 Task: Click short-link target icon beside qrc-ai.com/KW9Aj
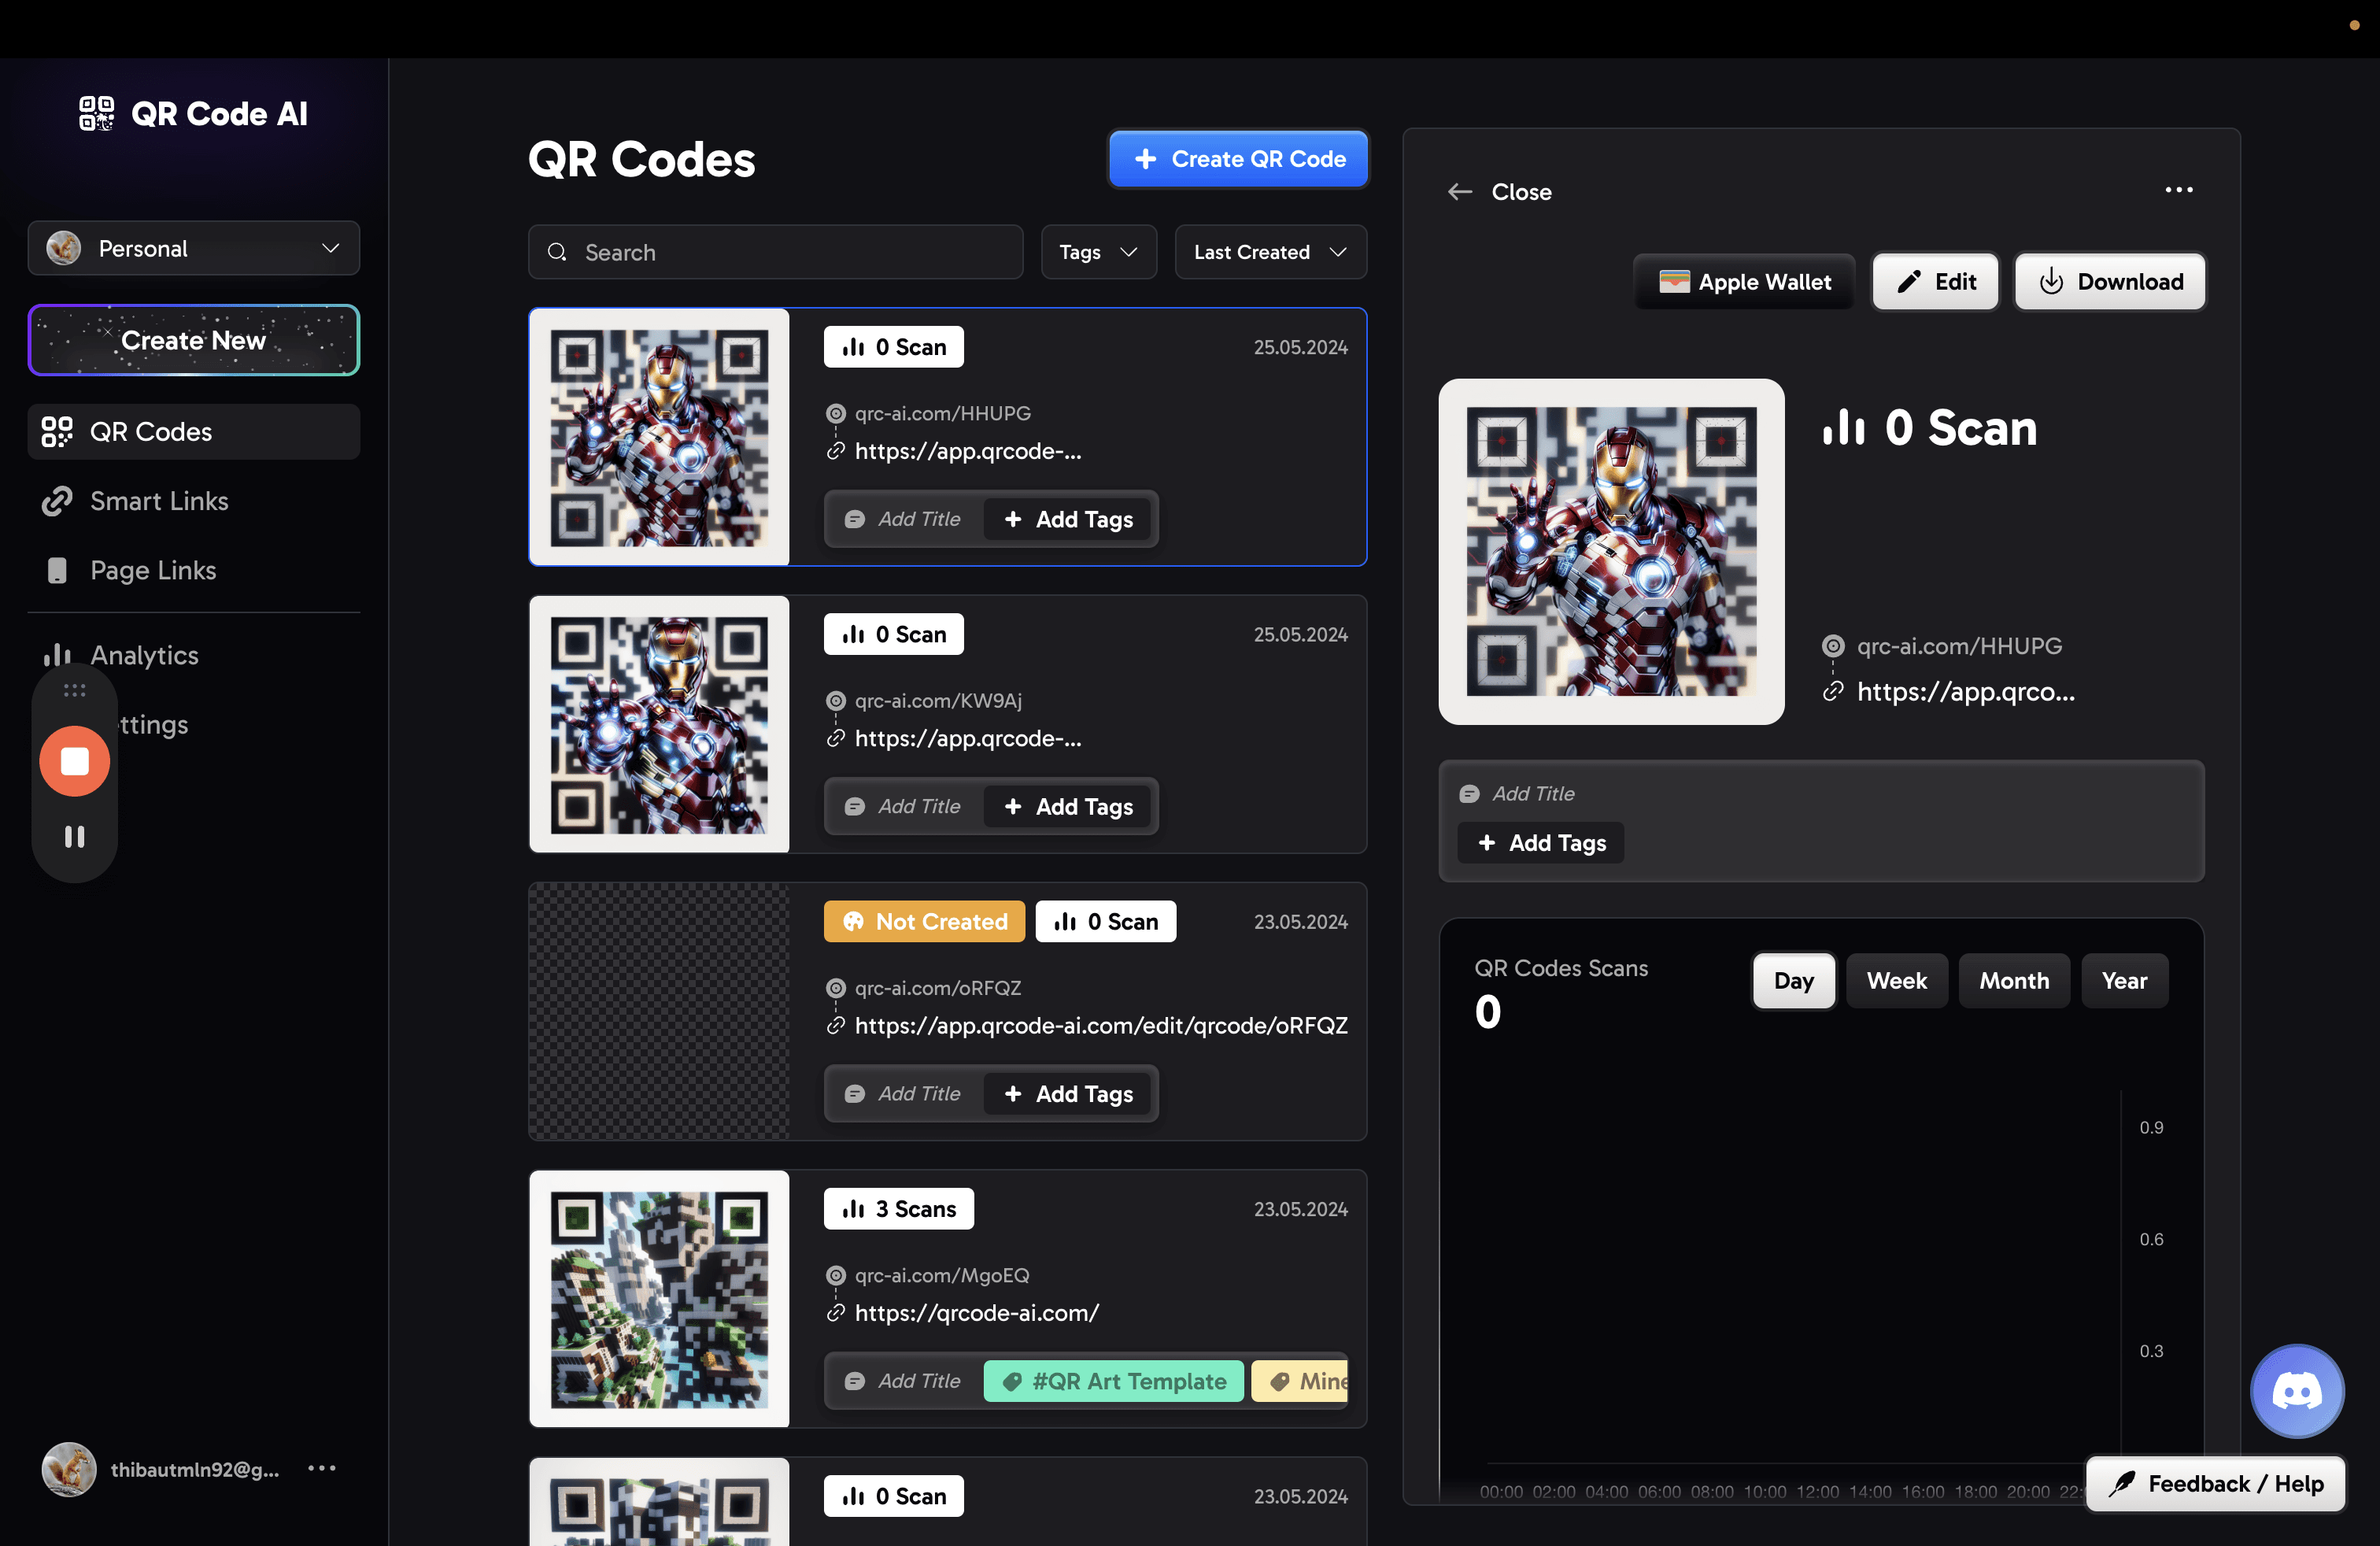tap(836, 701)
